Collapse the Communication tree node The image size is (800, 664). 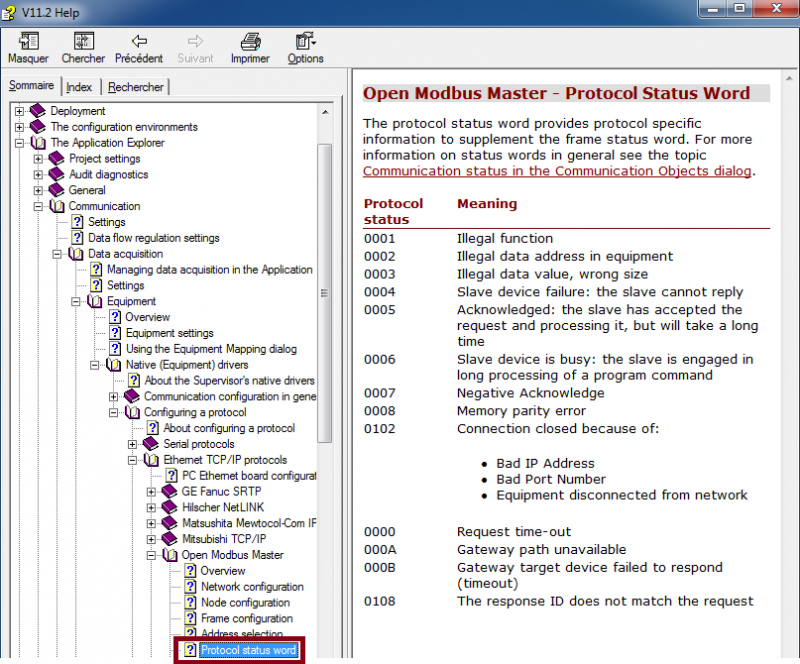38,206
